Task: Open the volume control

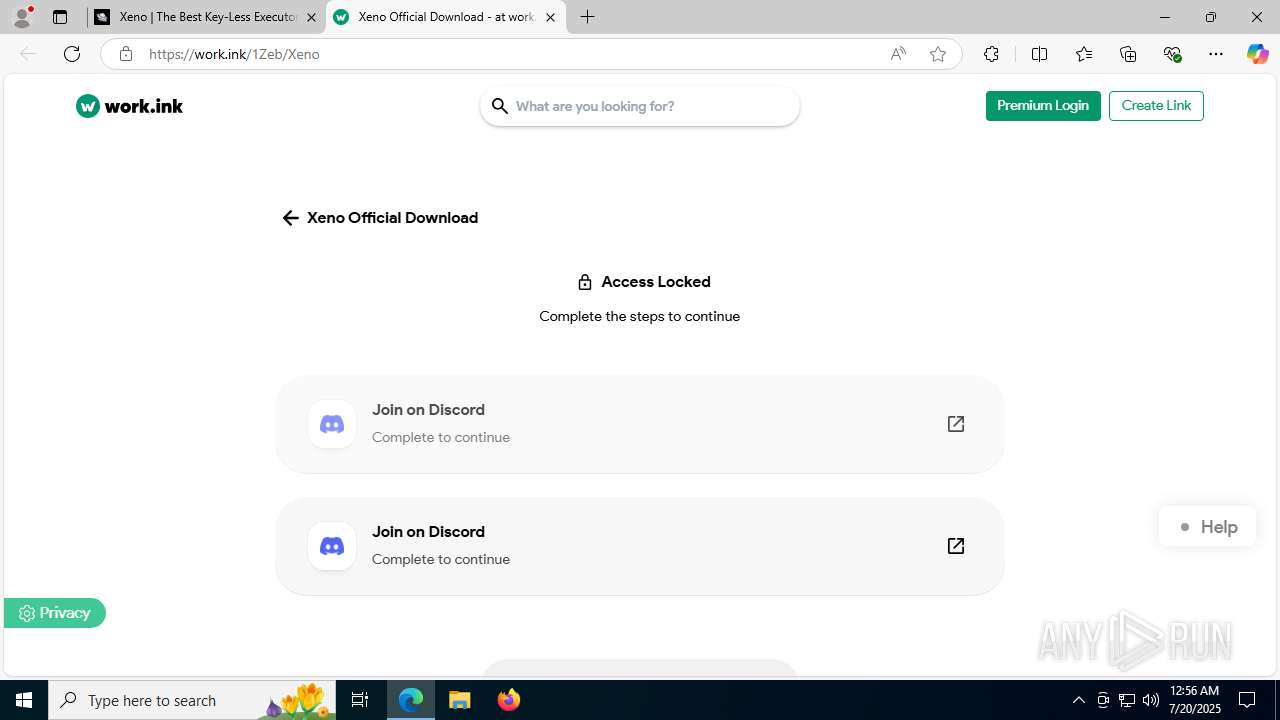Action: 1151,700
